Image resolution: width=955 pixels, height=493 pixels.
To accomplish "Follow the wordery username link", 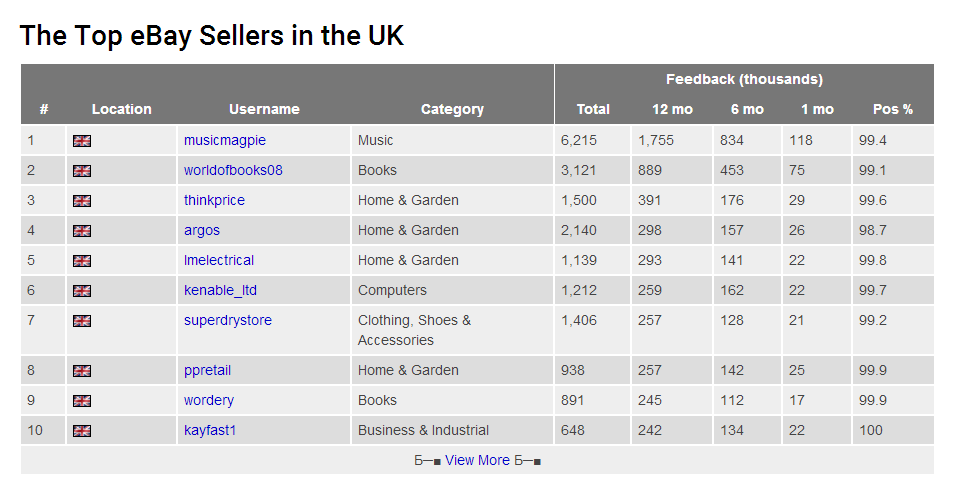I will pos(209,400).
